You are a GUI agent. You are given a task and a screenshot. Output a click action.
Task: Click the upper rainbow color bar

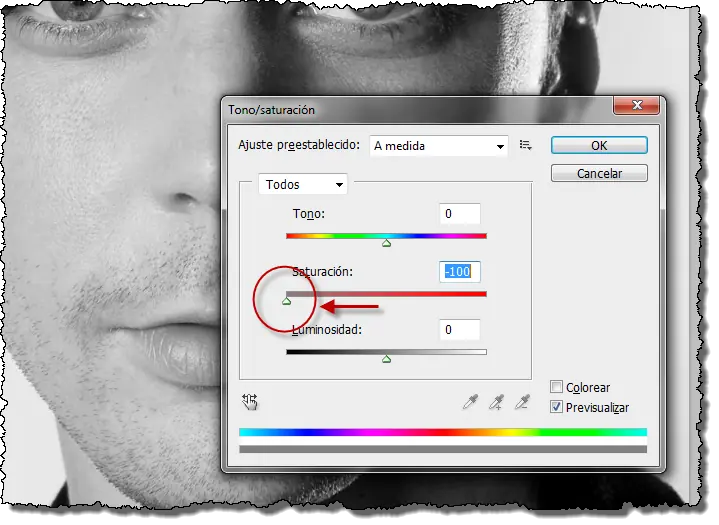pyautogui.click(x=443, y=432)
